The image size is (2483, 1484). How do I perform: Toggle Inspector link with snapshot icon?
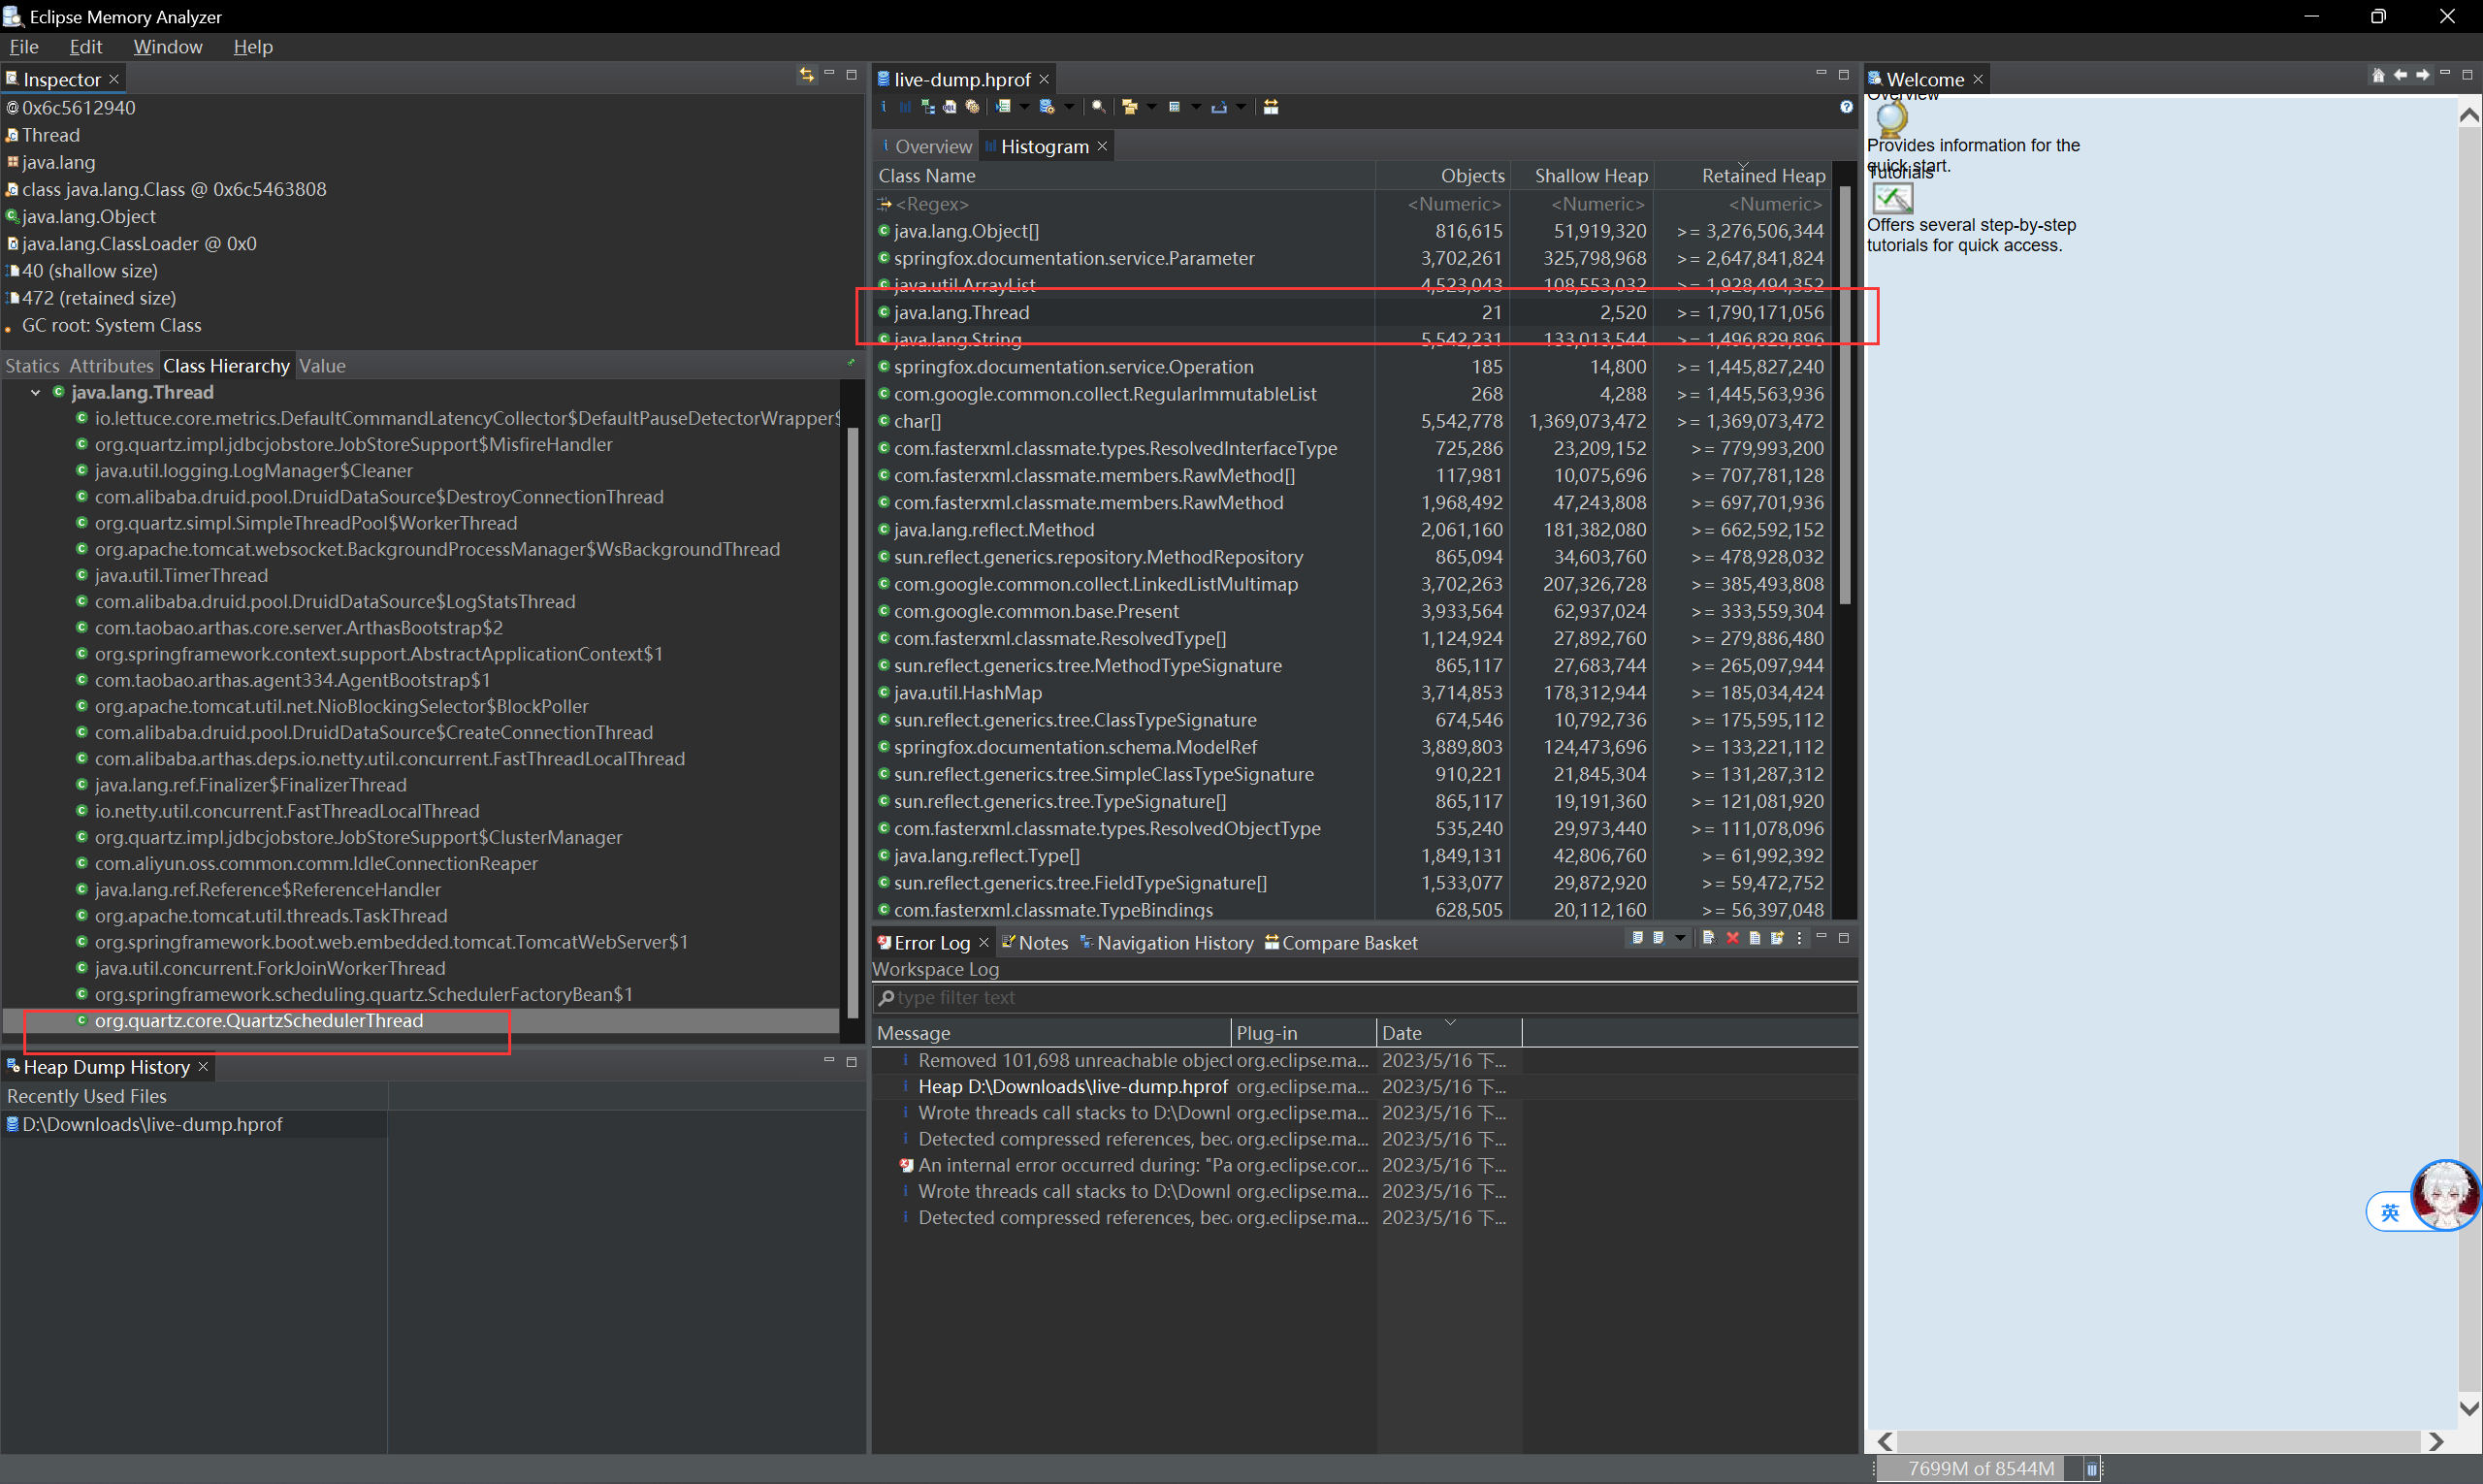[806, 75]
